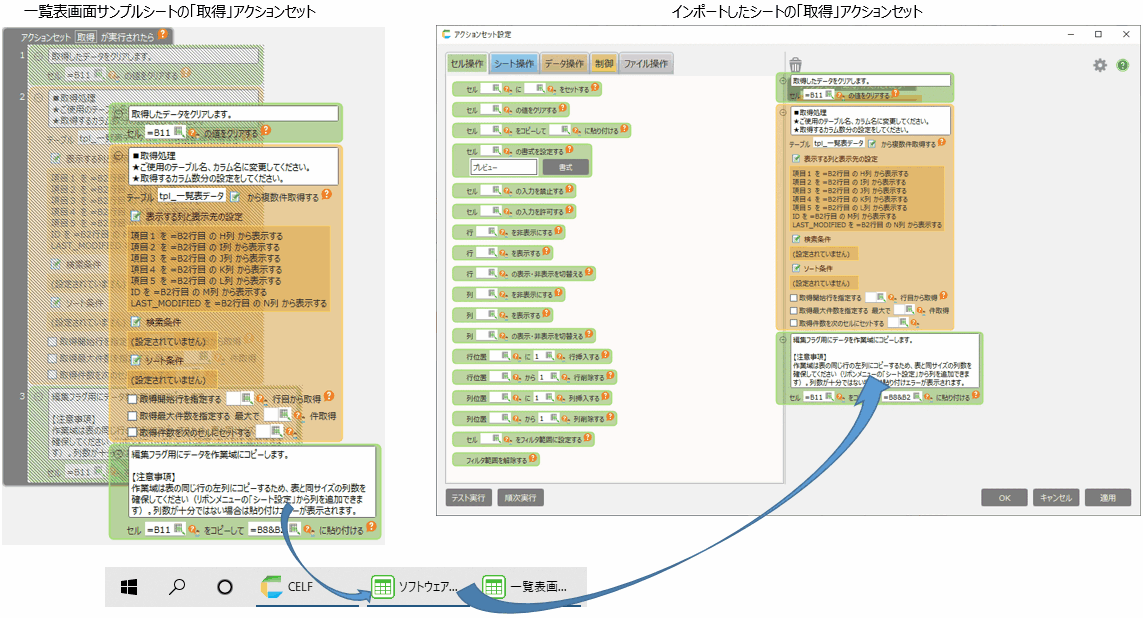Screen dimensions: 1143x618
Task: Click the green help question mark icon
Action: (1122, 64)
